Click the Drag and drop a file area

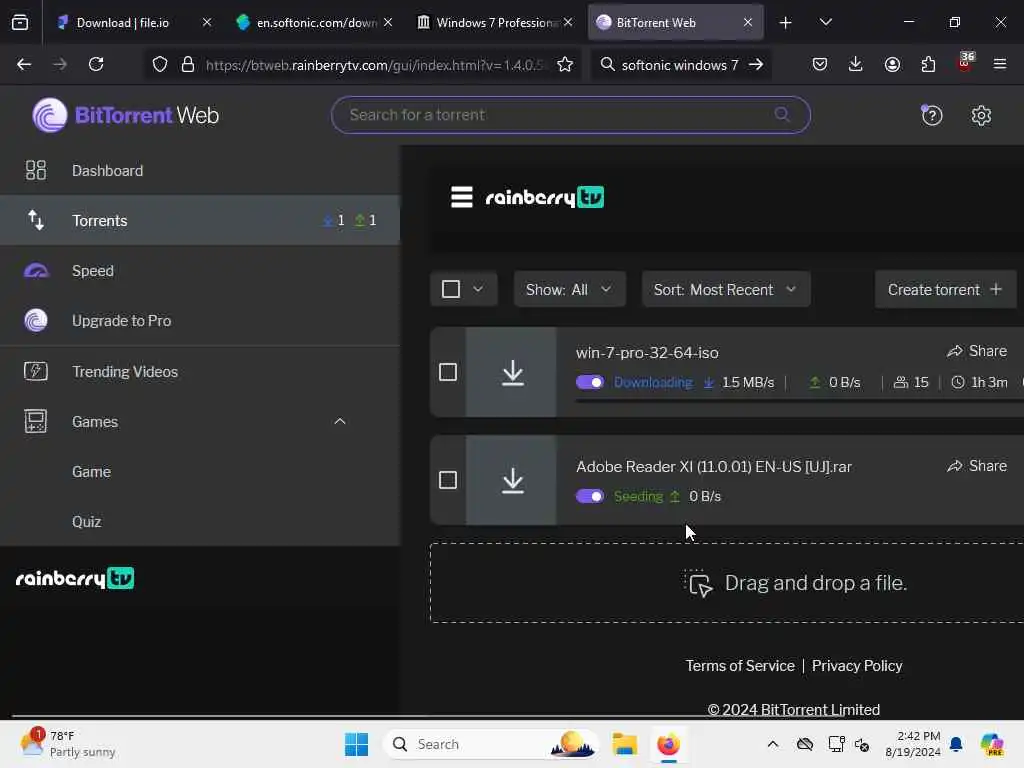pos(726,583)
